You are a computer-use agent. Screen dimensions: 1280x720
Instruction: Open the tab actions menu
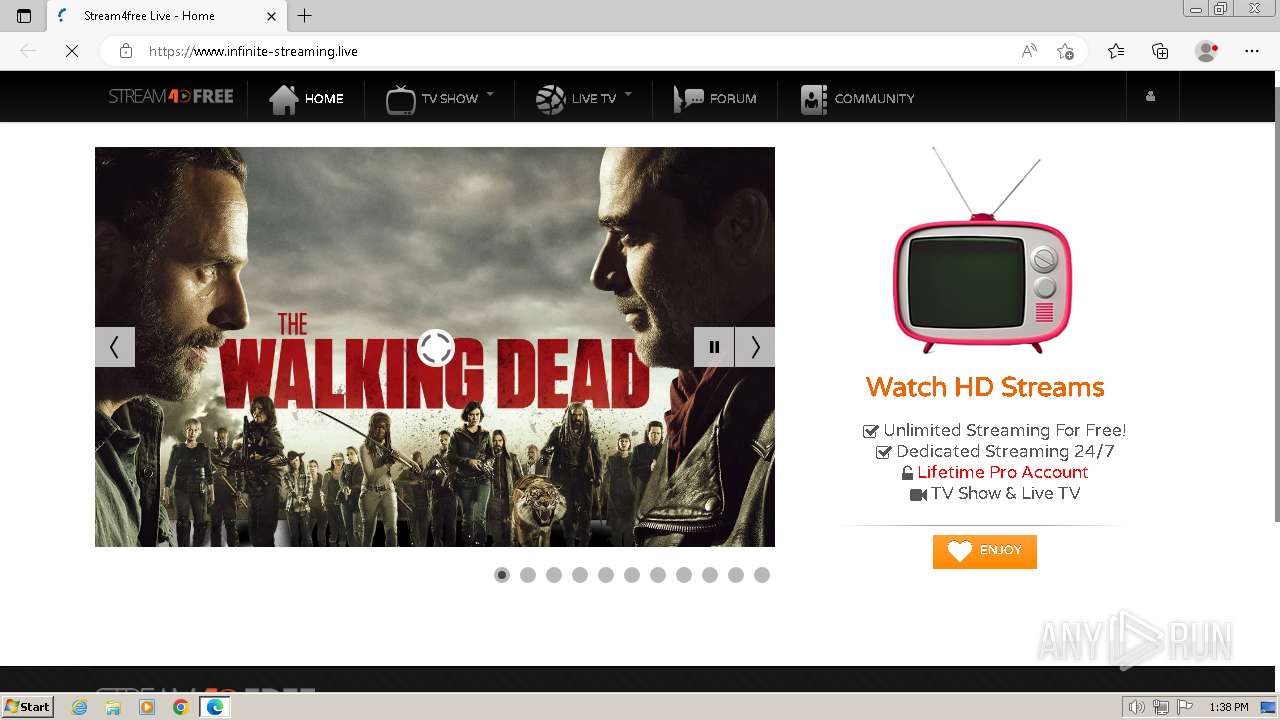point(24,16)
